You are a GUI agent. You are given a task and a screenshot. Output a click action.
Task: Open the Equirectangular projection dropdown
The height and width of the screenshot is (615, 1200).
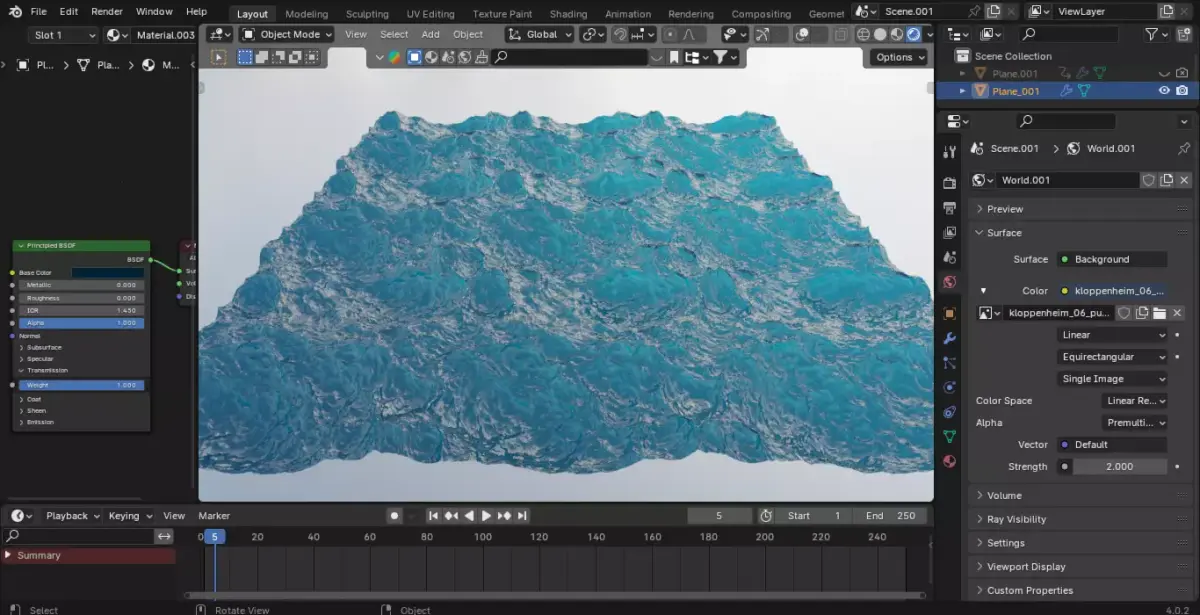[x=1112, y=357]
